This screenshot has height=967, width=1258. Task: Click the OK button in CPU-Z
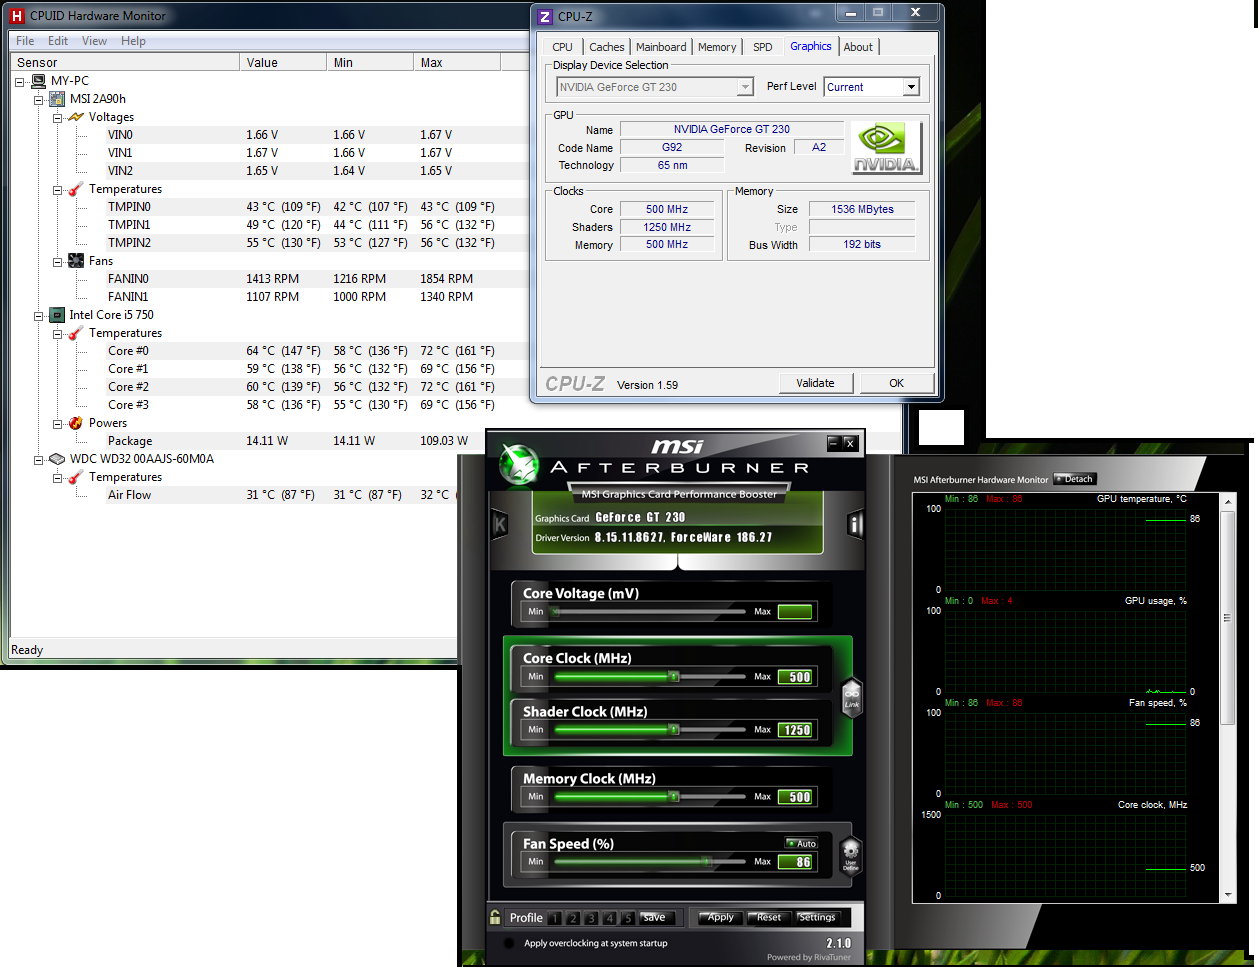click(896, 383)
